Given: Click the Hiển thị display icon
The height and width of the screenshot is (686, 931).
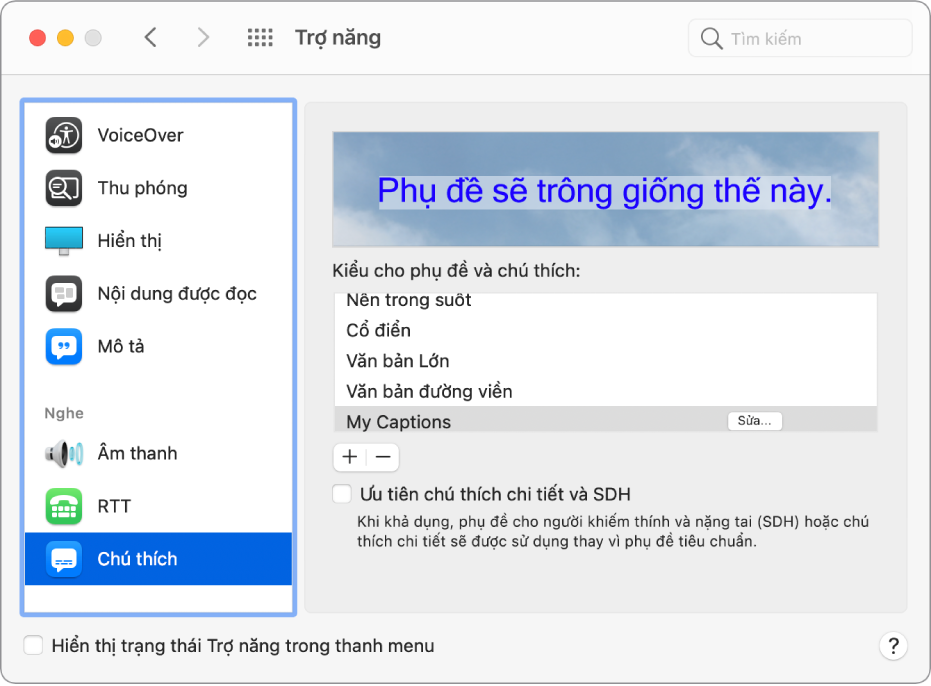Looking at the screenshot, I should pos(63,240).
